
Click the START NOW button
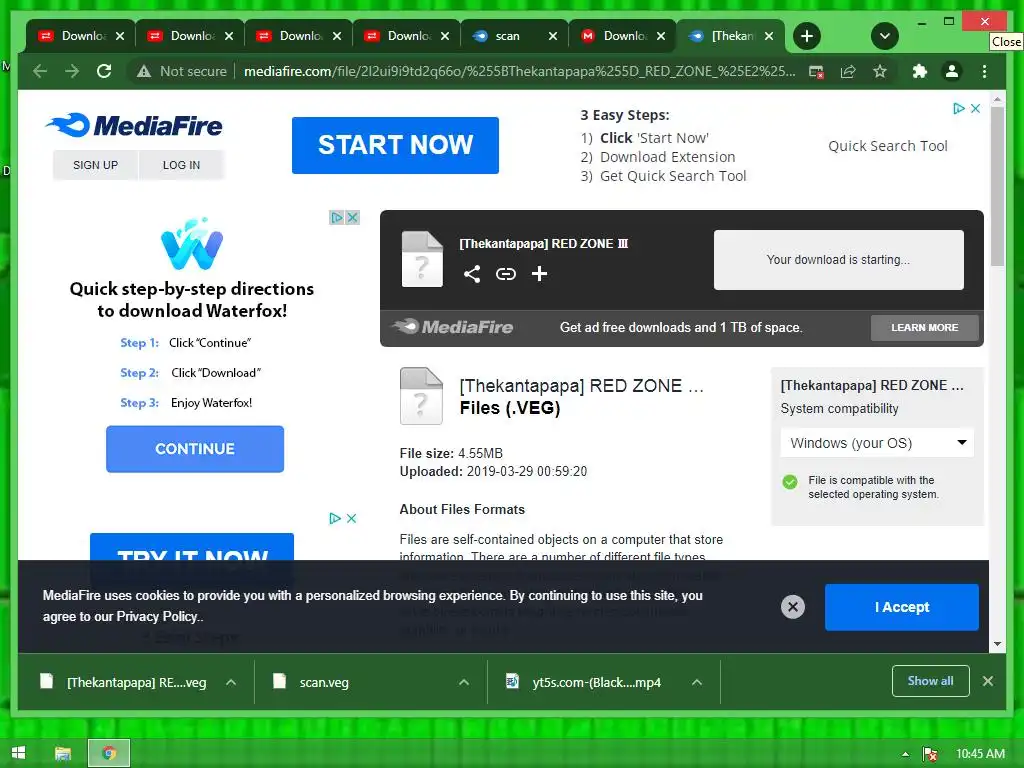(x=395, y=145)
